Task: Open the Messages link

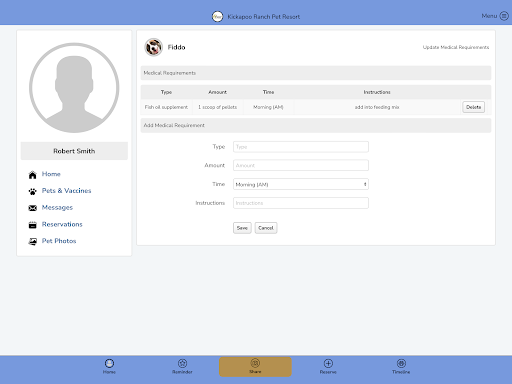Action: (x=57, y=207)
